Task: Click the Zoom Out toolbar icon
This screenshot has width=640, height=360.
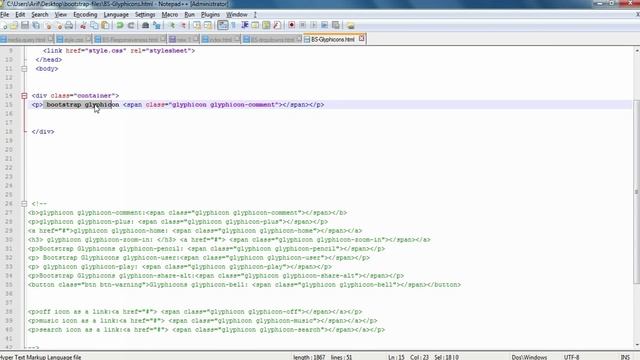Action: [183, 26]
